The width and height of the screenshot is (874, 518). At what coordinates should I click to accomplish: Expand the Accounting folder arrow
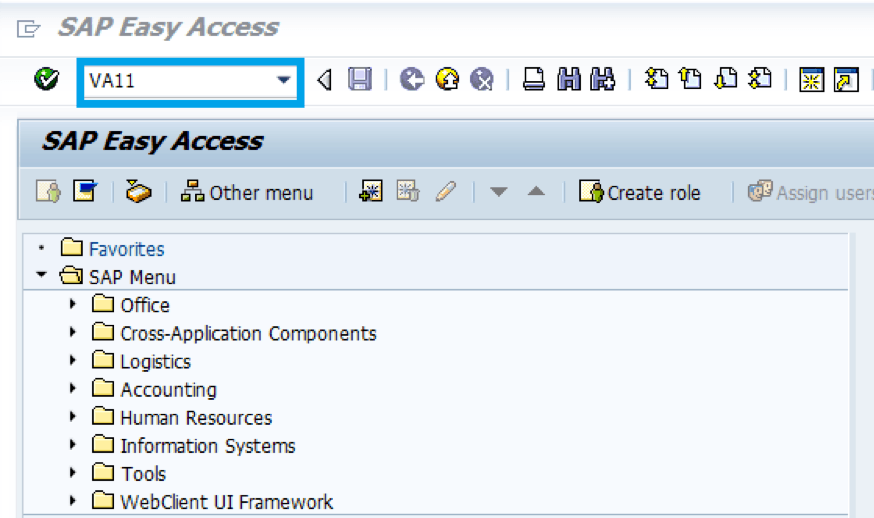coord(72,388)
